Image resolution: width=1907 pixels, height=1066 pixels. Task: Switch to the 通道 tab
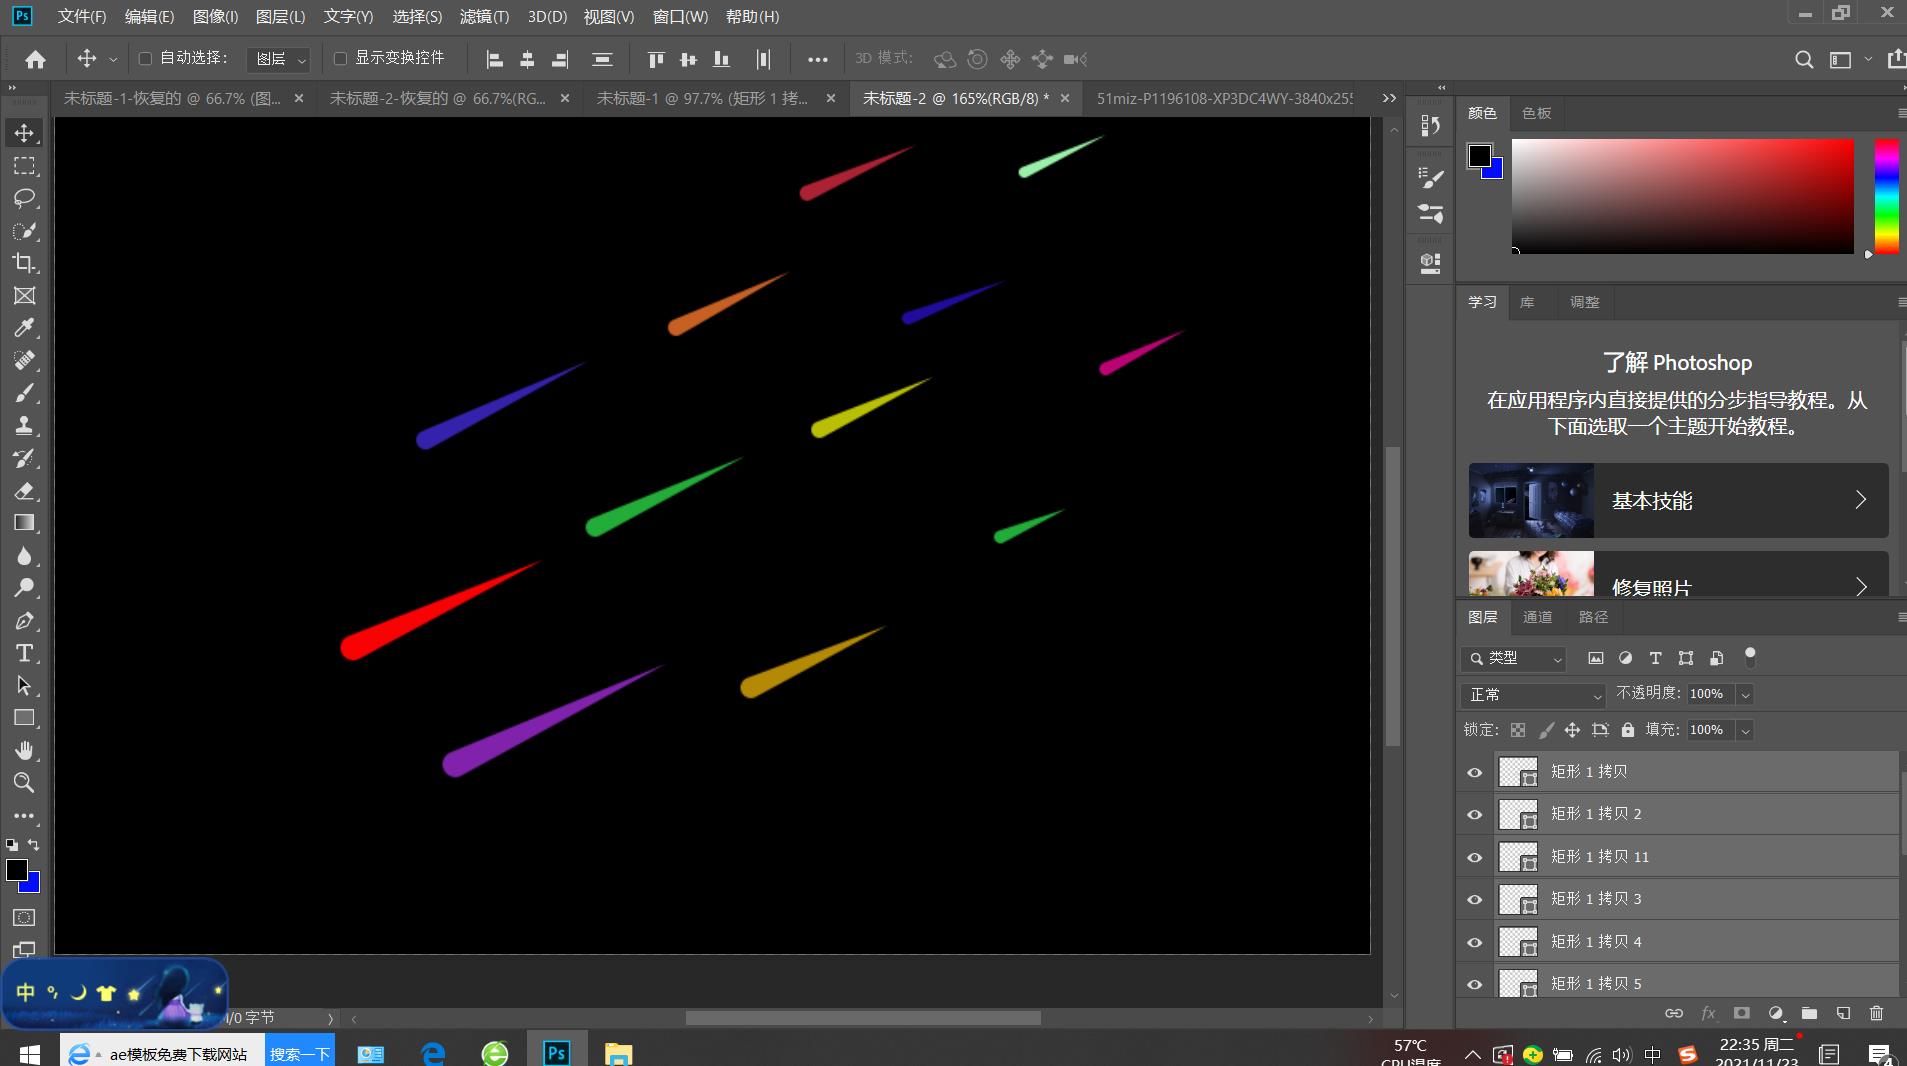[x=1537, y=617]
